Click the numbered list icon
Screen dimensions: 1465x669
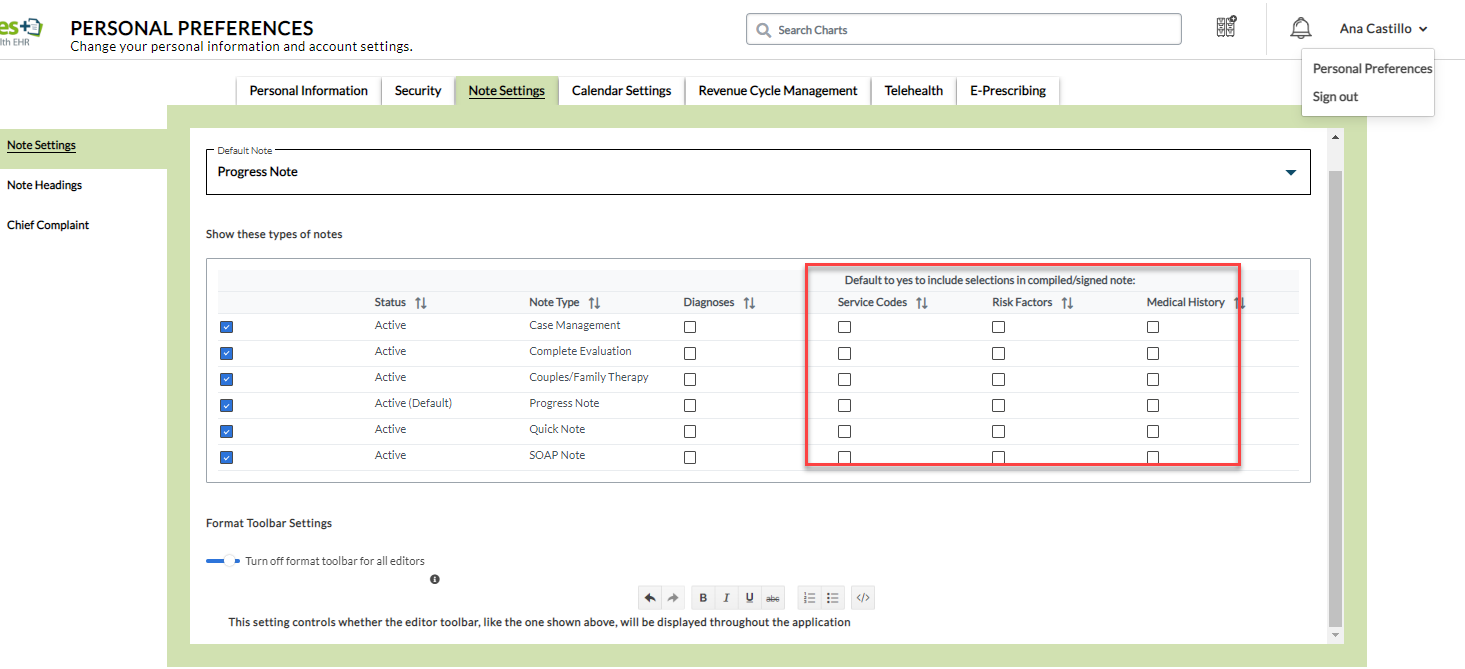tap(810, 598)
